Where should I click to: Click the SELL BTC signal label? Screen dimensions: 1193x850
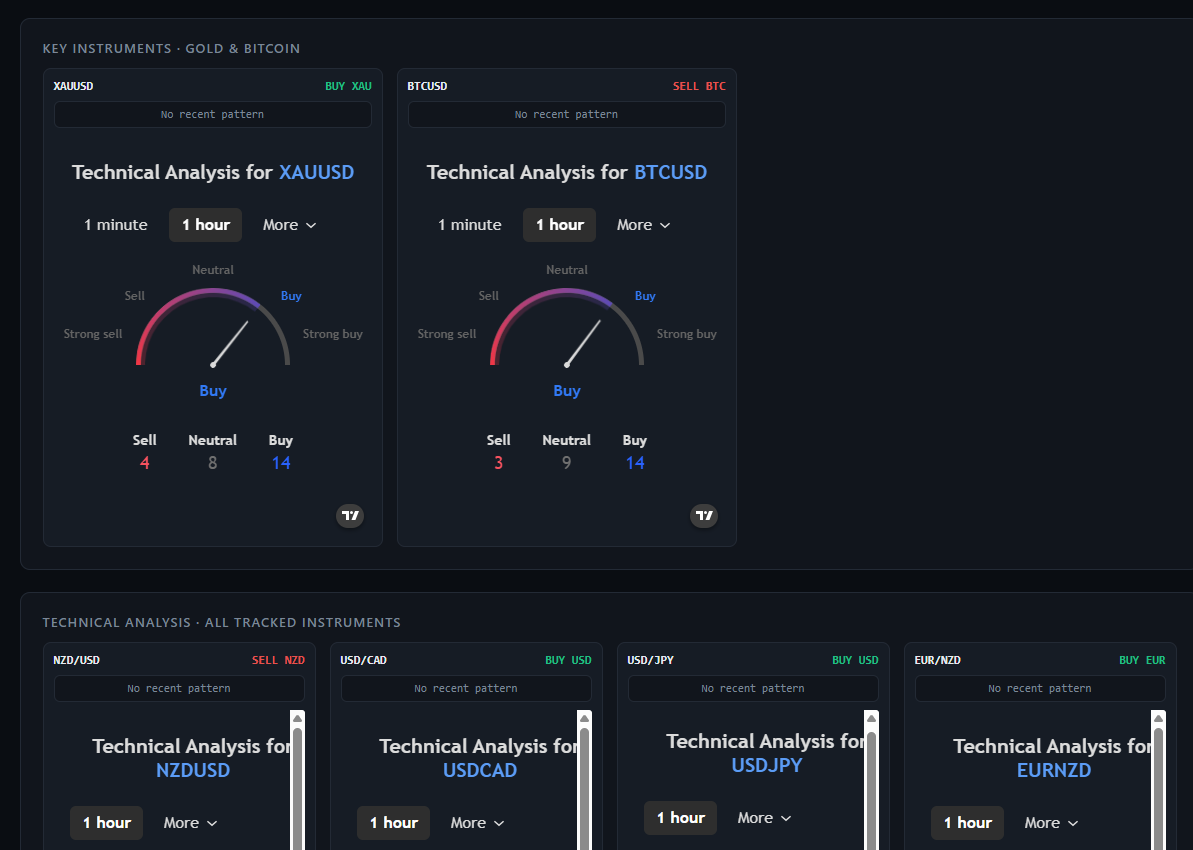coord(699,86)
